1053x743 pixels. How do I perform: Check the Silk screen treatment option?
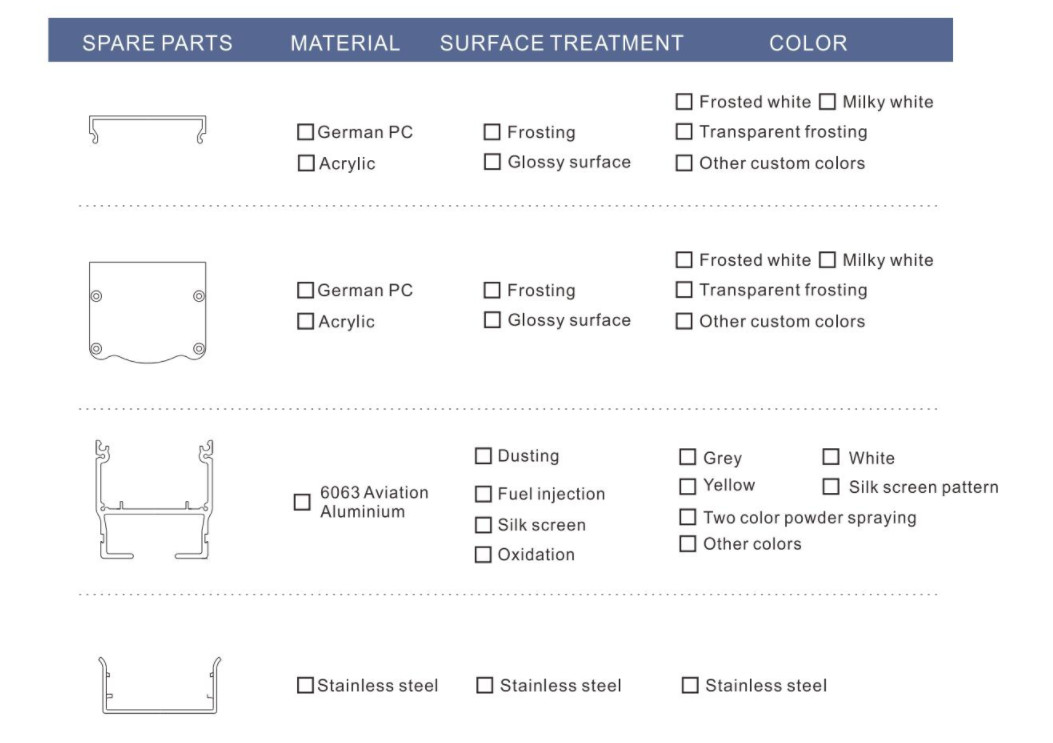tap(483, 525)
